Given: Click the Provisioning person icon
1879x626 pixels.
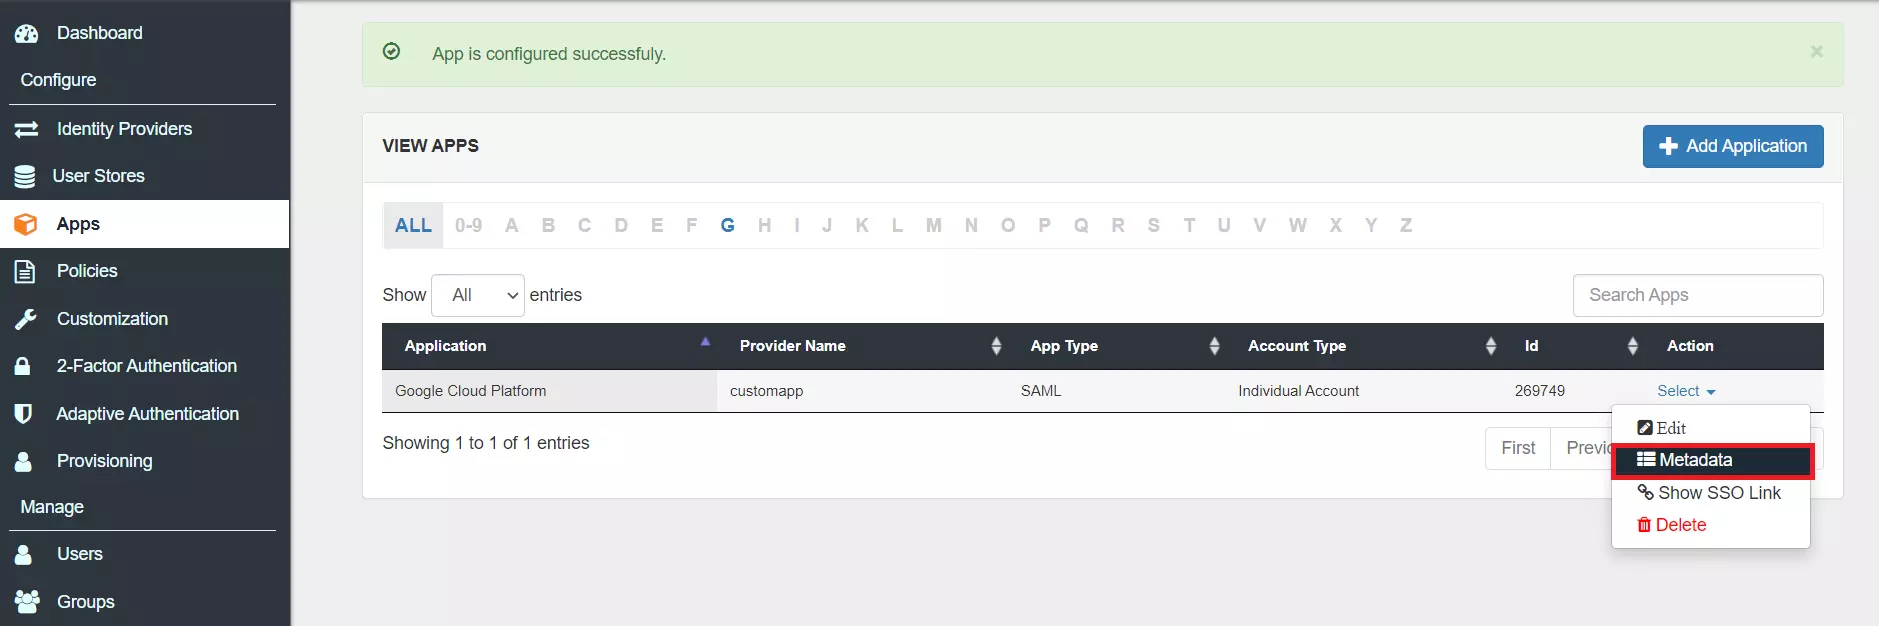Looking at the screenshot, I should (x=23, y=461).
